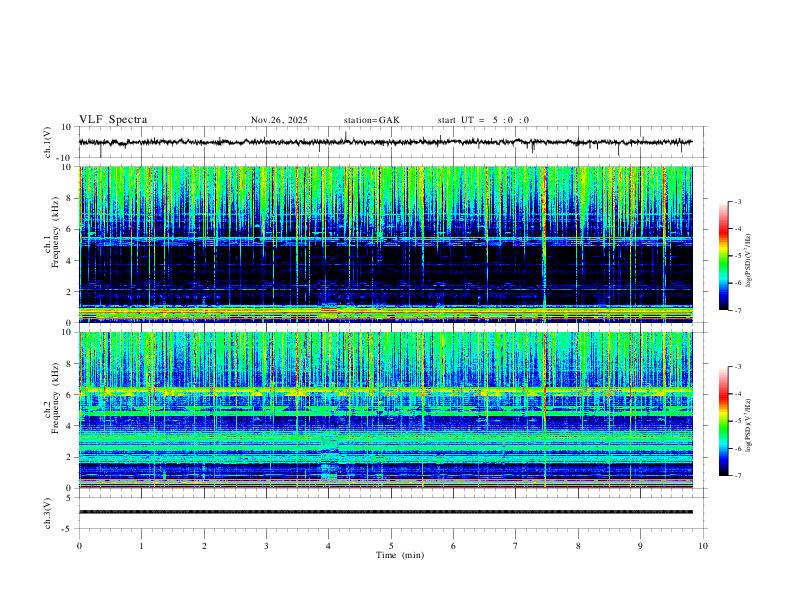
Task: Click time axis tick label 4
Action: 329,546
